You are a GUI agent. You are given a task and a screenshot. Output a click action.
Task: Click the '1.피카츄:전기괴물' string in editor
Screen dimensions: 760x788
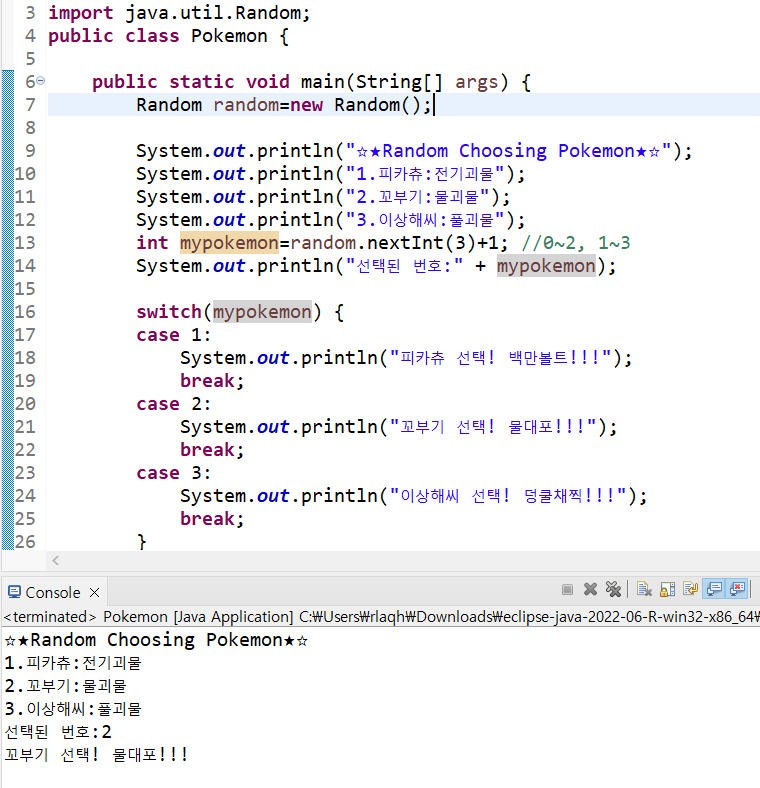point(425,174)
